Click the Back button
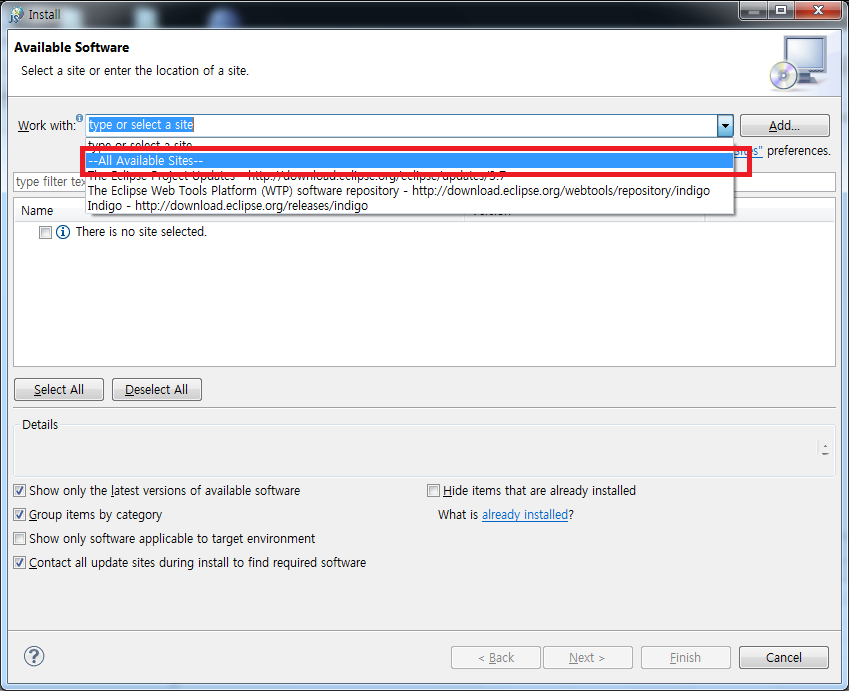 [495, 657]
